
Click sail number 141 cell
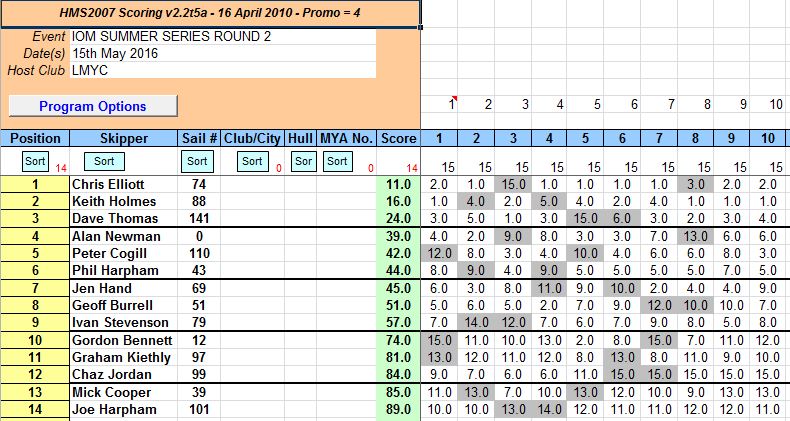(198, 218)
